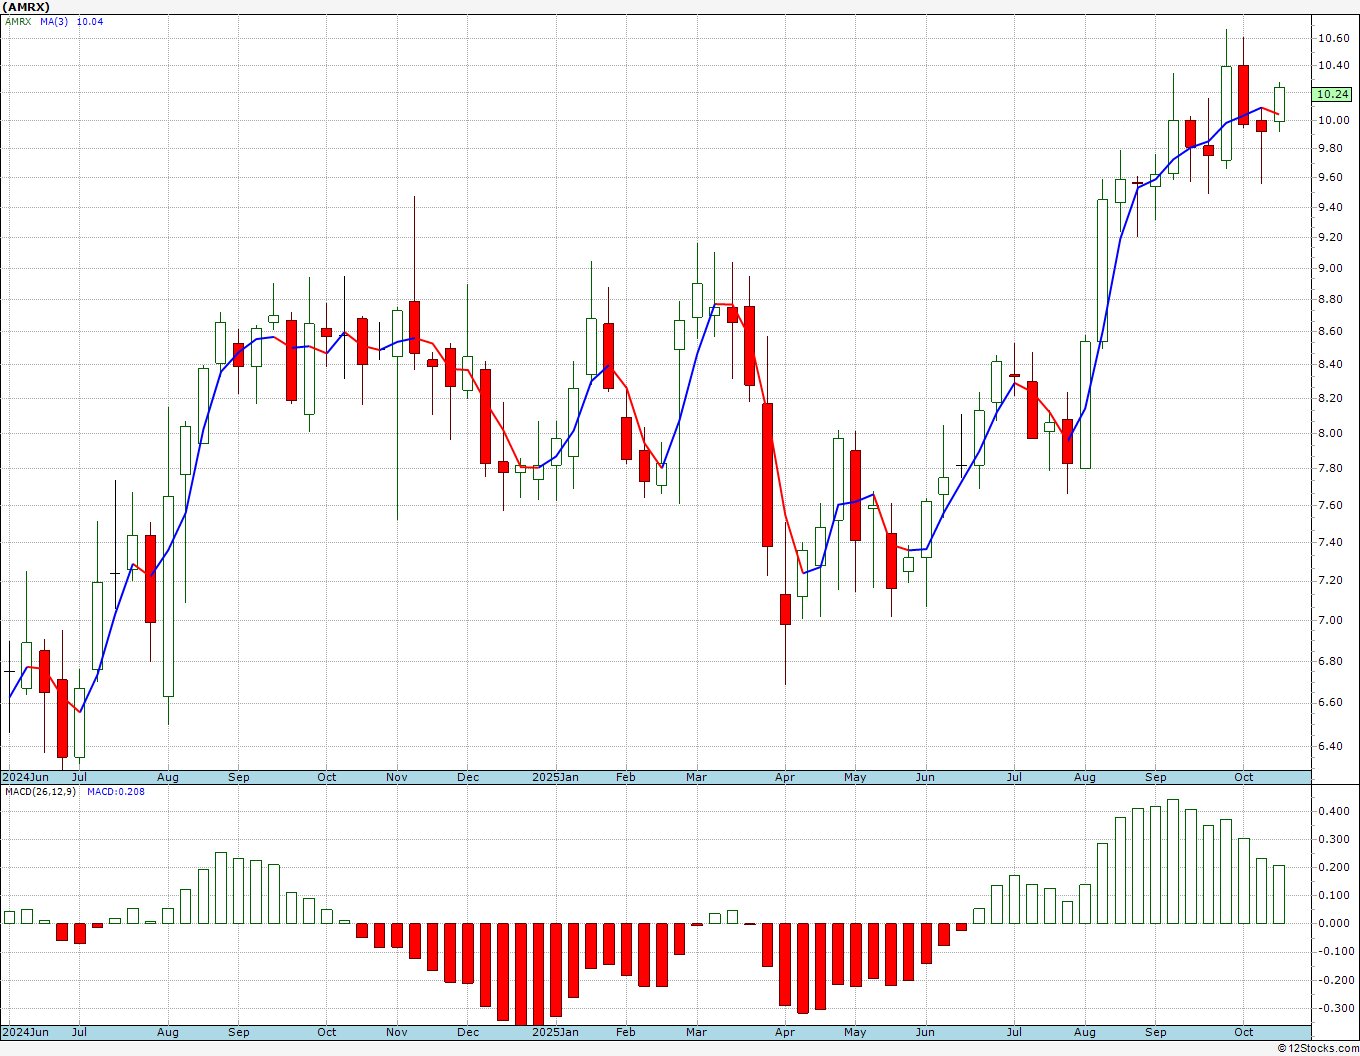
Task: Click the 0.400 MACD axis label
Action: coord(1335,811)
